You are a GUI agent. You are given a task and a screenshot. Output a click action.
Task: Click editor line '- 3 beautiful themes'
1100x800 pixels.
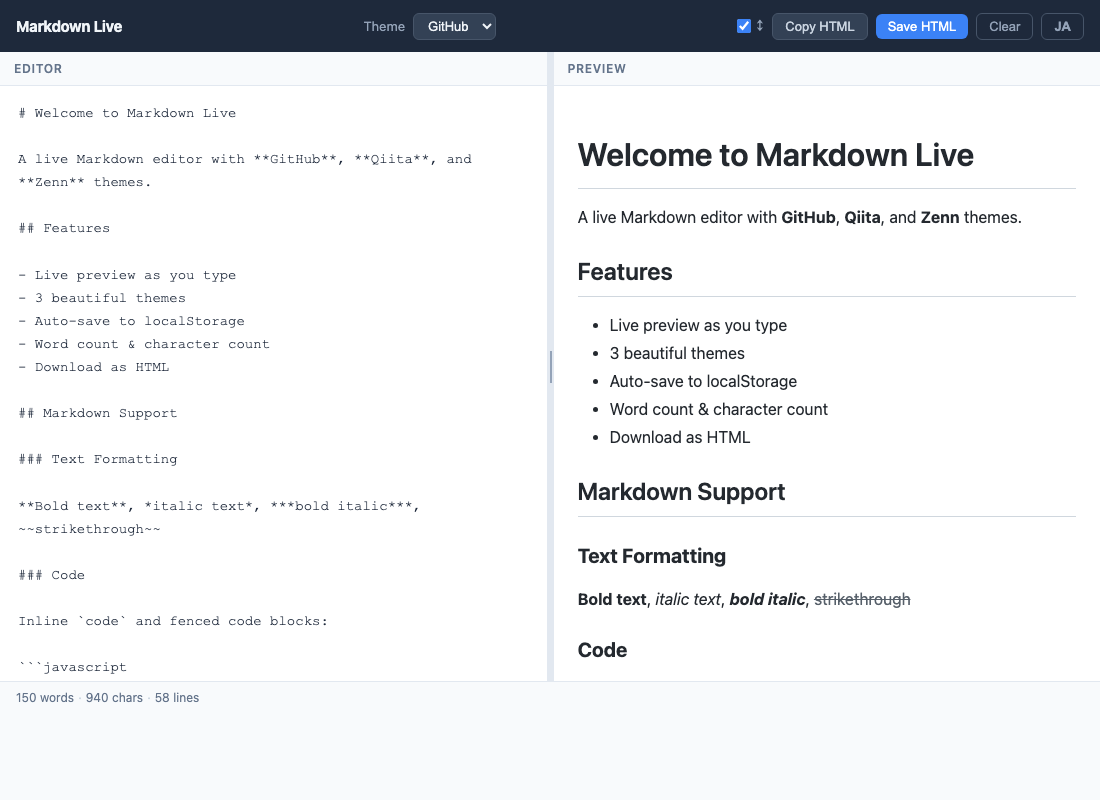[x=102, y=298]
